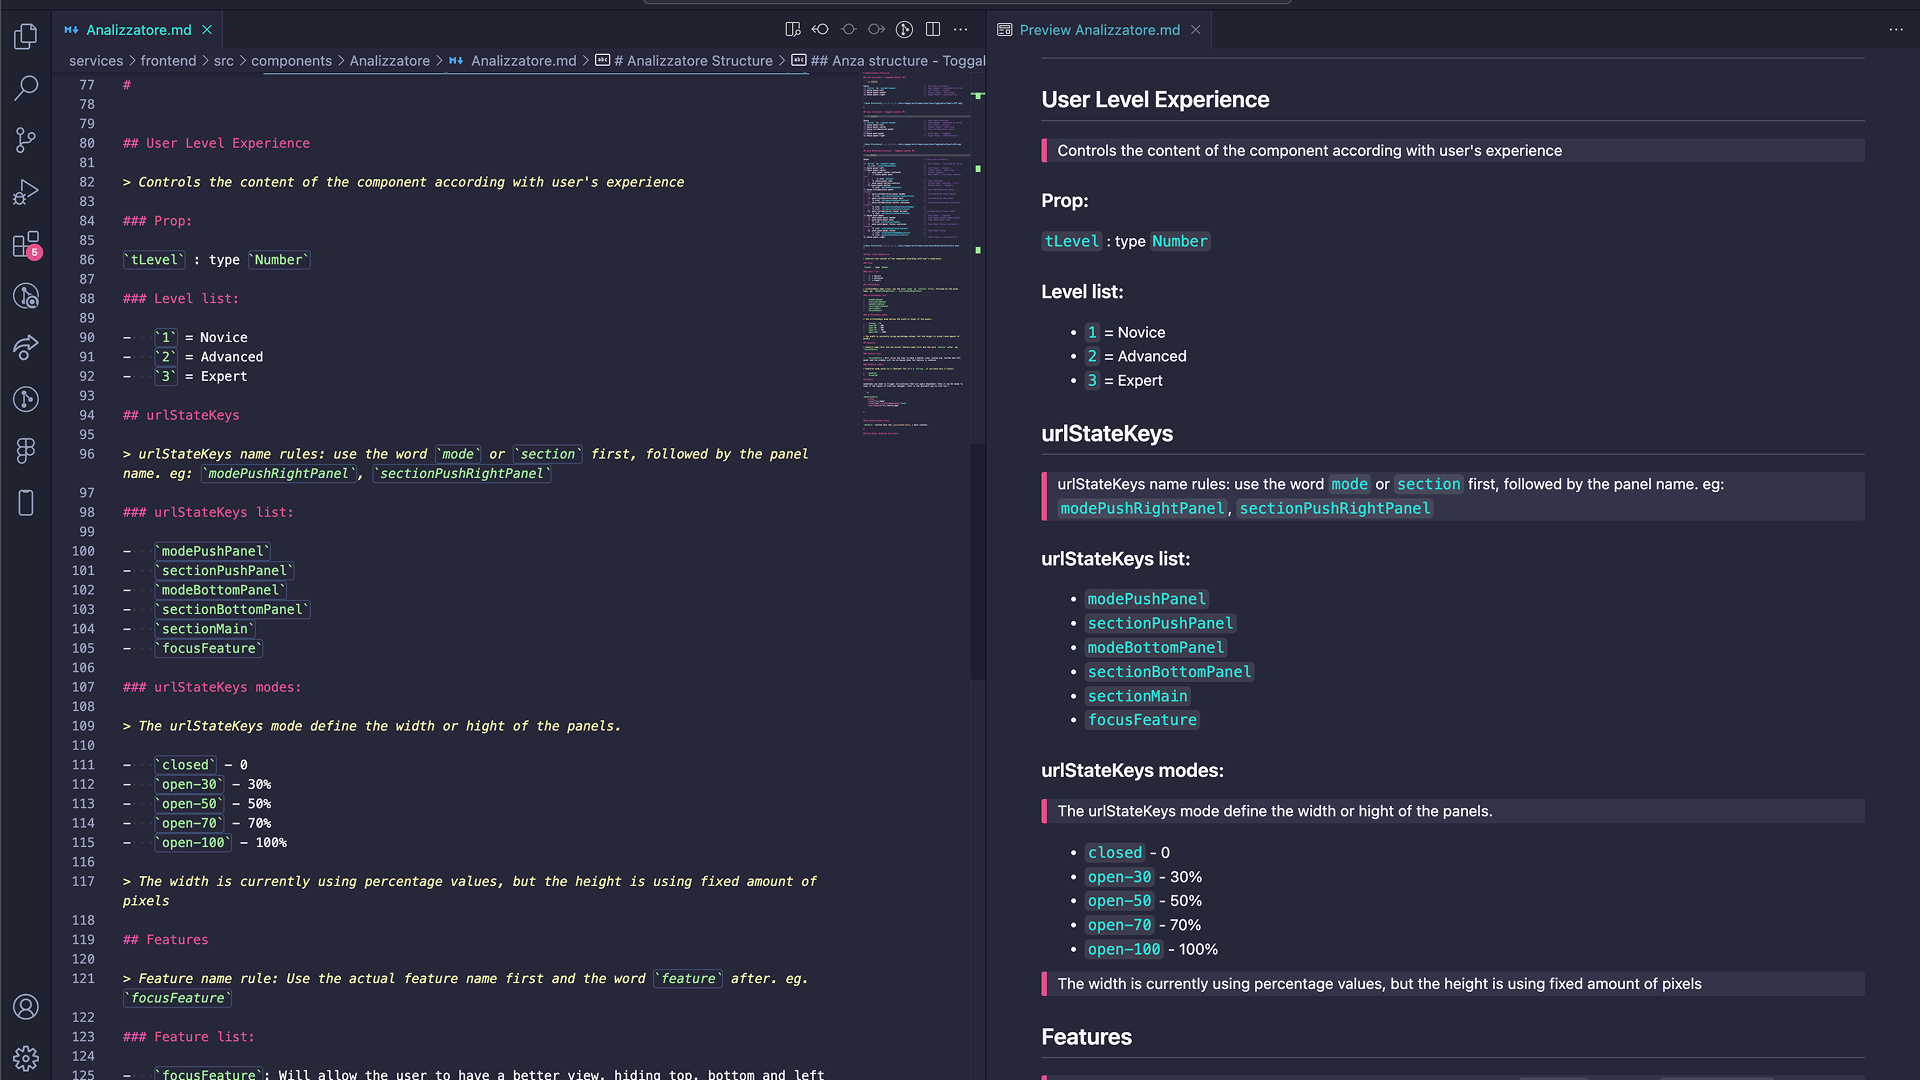Switch to the Analizzatore.md editor tab

138,30
